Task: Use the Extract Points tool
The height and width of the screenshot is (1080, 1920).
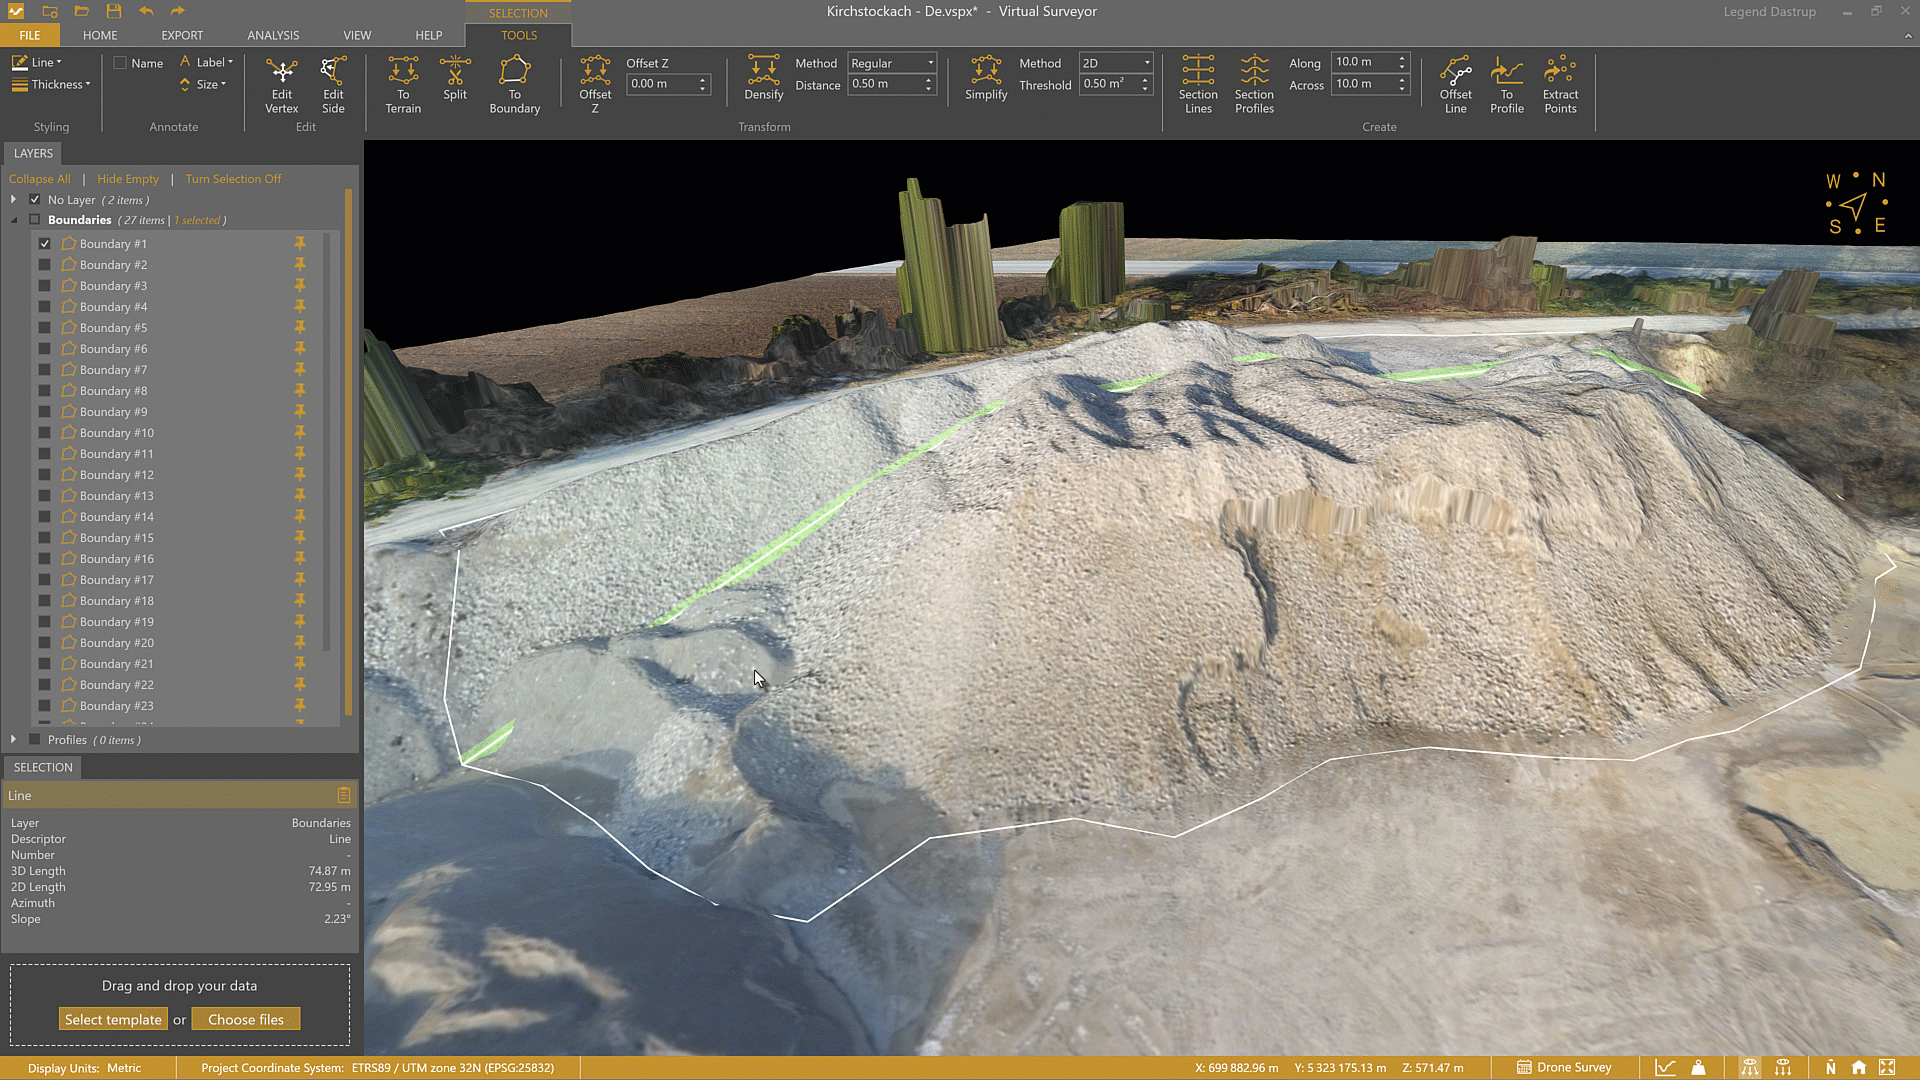Action: [1560, 85]
